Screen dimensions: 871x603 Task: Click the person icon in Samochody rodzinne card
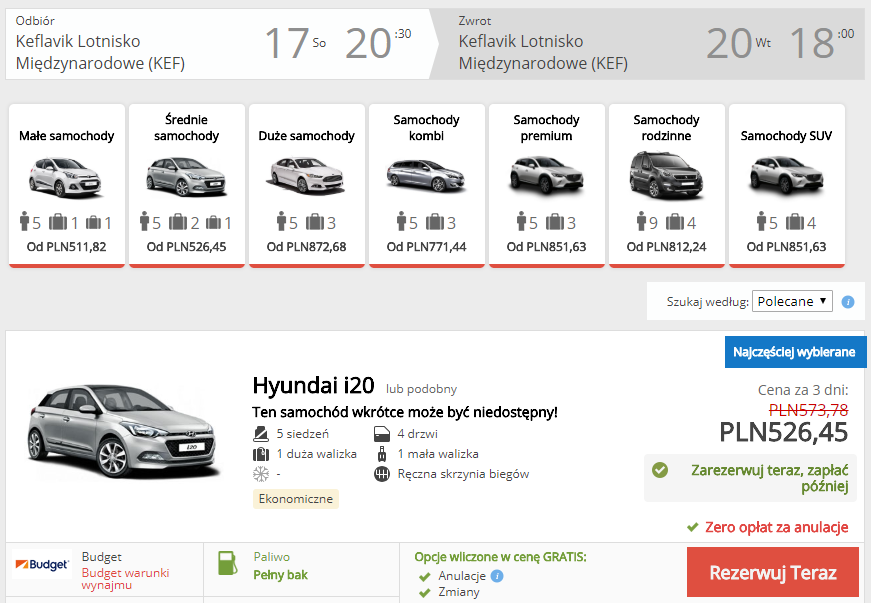tap(642, 221)
